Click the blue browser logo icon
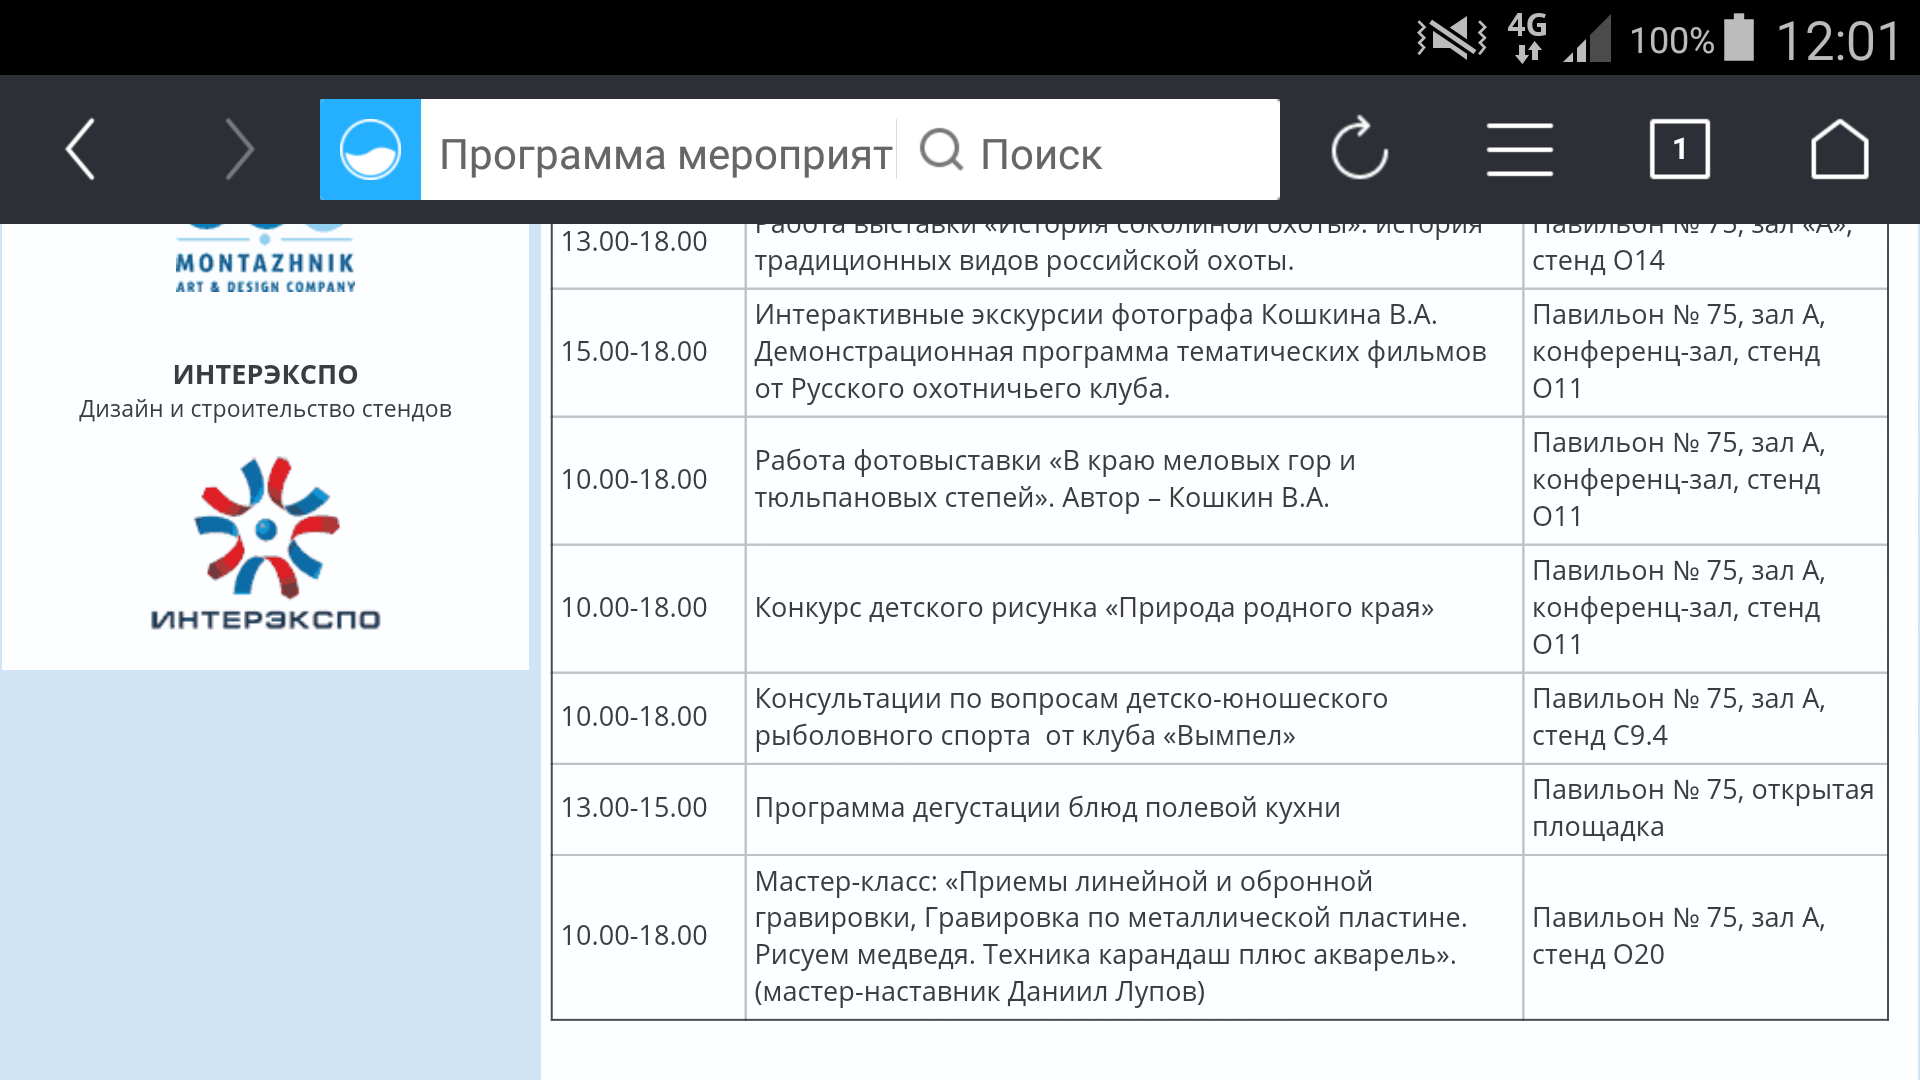Image resolution: width=1920 pixels, height=1080 pixels. 370,150
